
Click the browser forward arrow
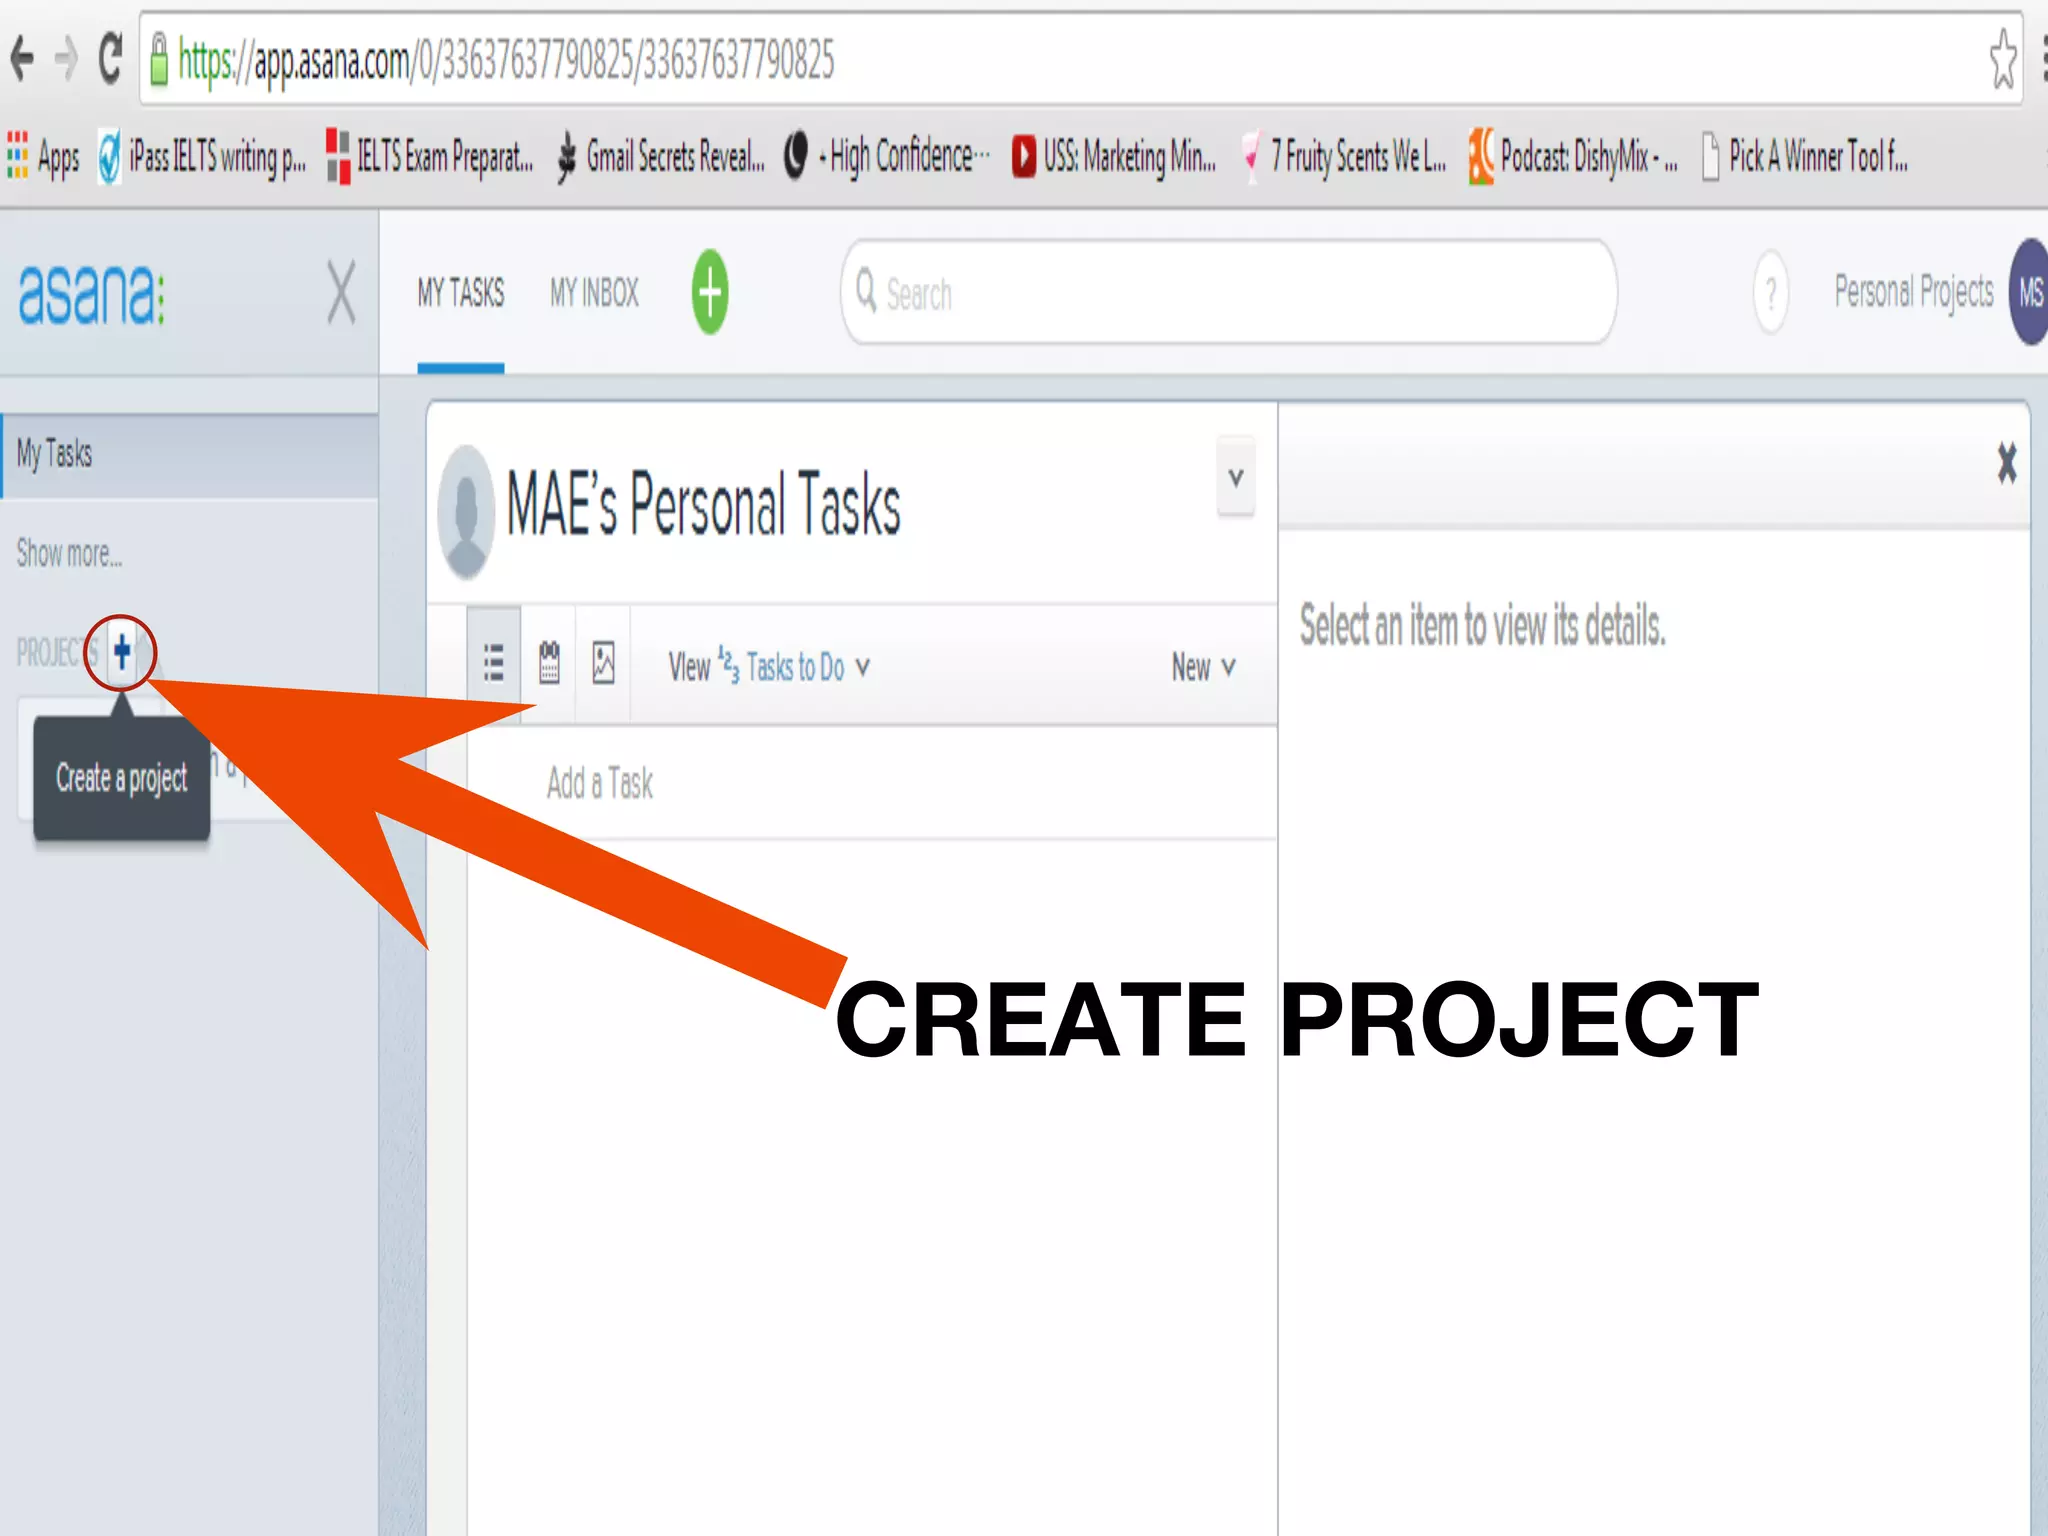click(66, 58)
